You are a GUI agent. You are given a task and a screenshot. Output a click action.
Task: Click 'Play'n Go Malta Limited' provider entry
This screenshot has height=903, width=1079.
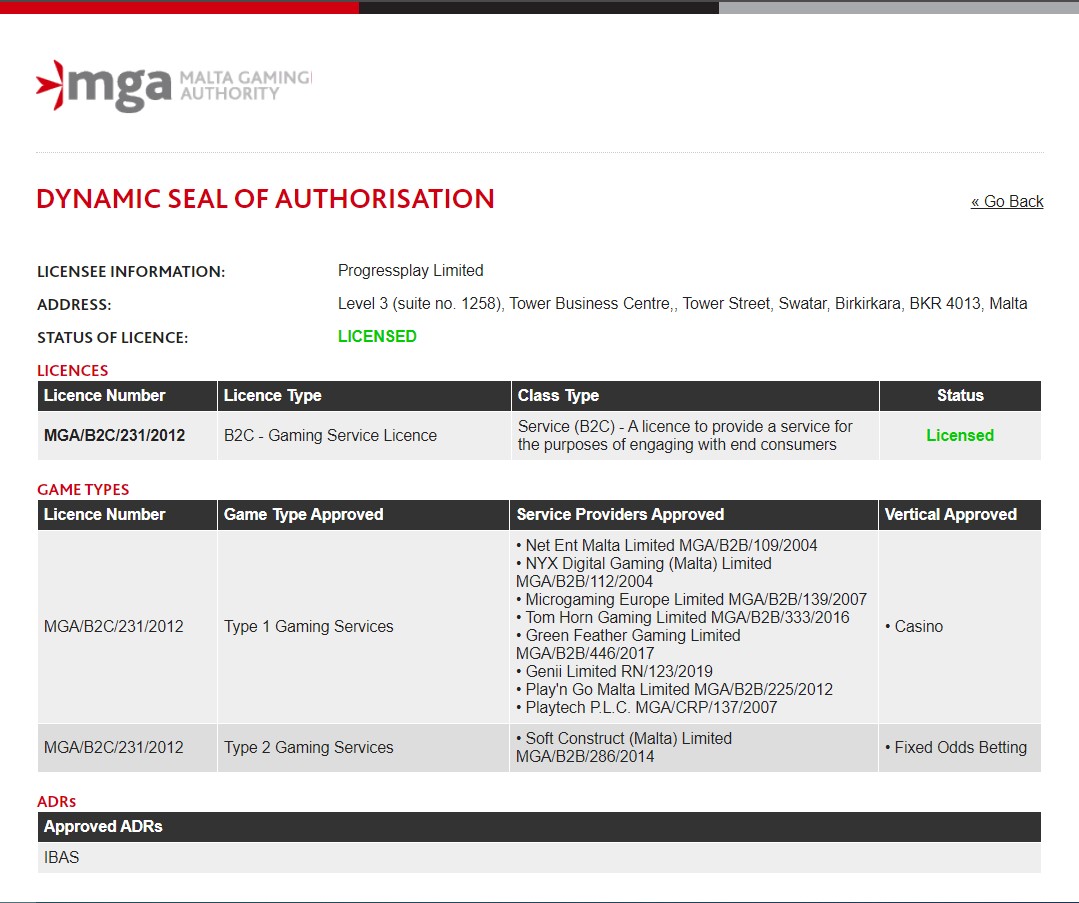click(674, 690)
